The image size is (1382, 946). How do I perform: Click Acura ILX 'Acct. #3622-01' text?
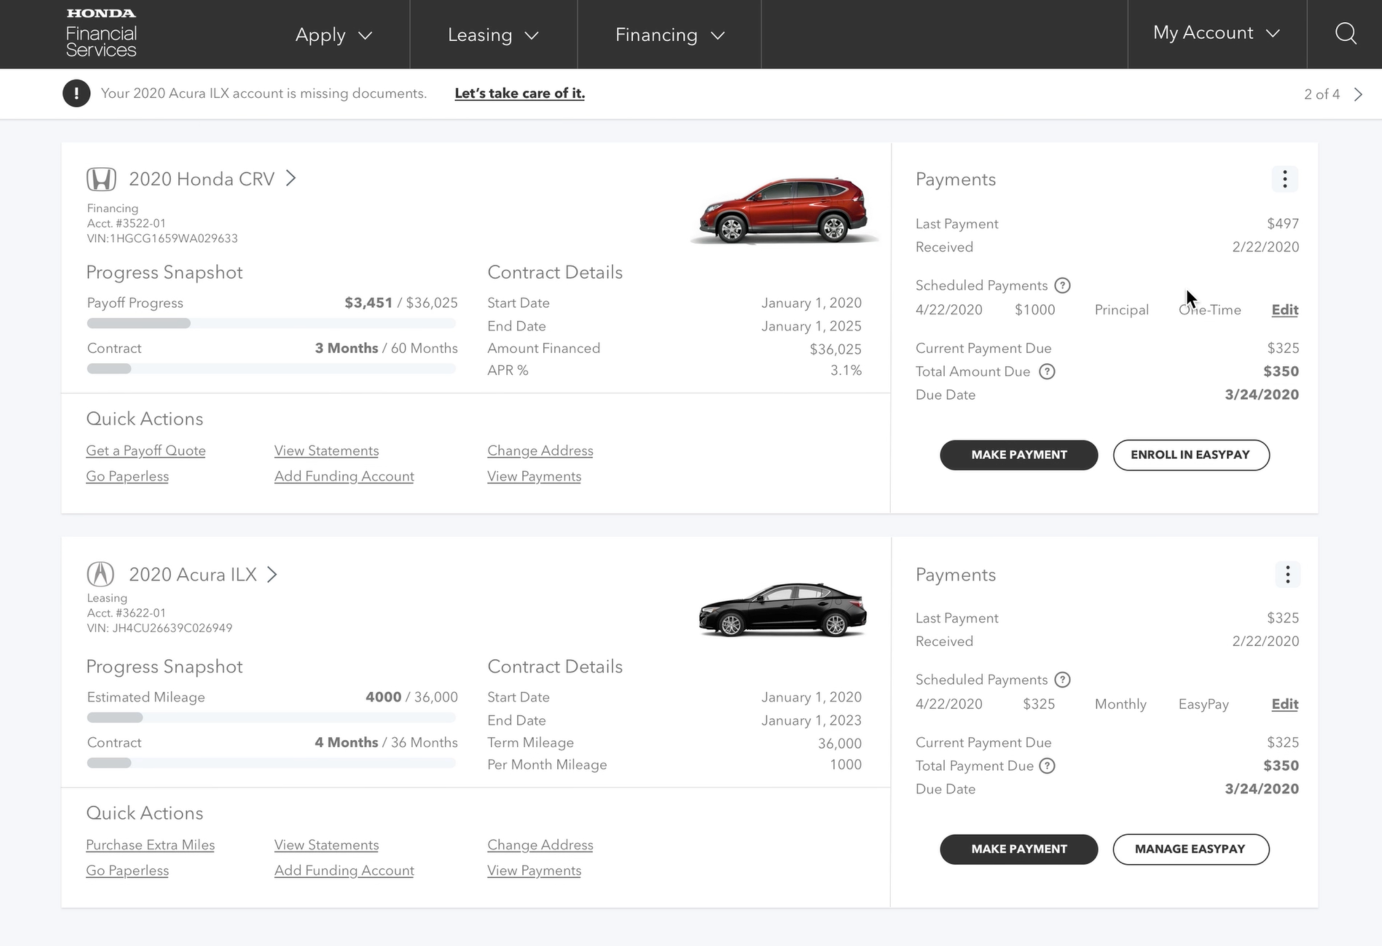126,613
